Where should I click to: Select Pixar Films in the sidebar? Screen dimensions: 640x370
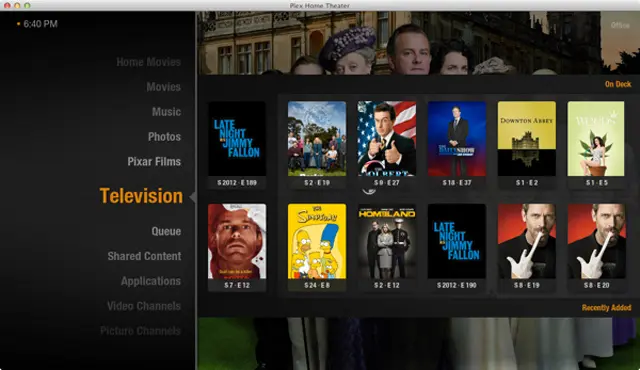(154, 162)
